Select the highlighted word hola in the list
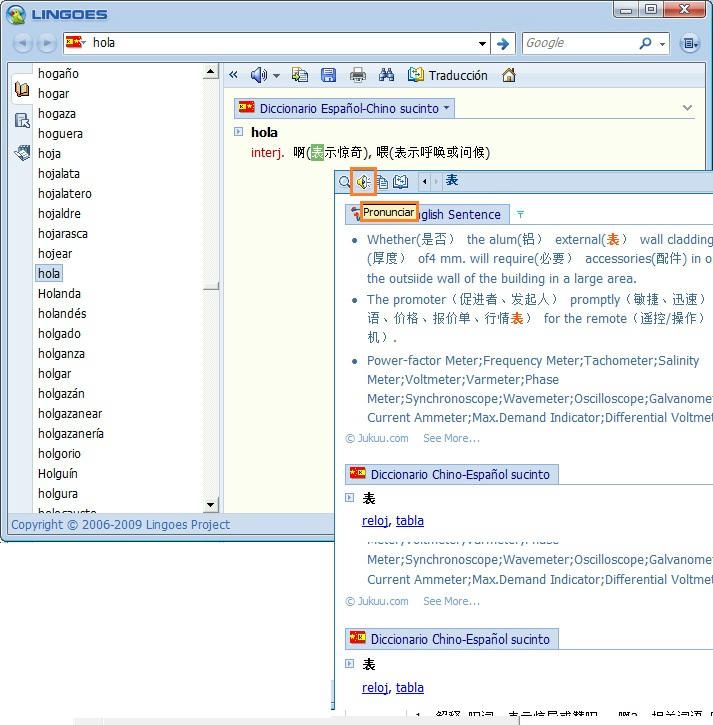Screen dimensions: 713x725 (x=49, y=273)
